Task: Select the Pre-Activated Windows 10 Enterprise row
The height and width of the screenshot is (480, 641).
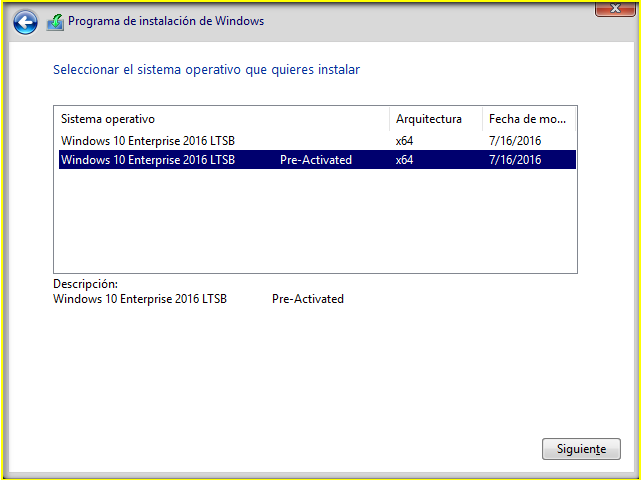Action: [317, 159]
